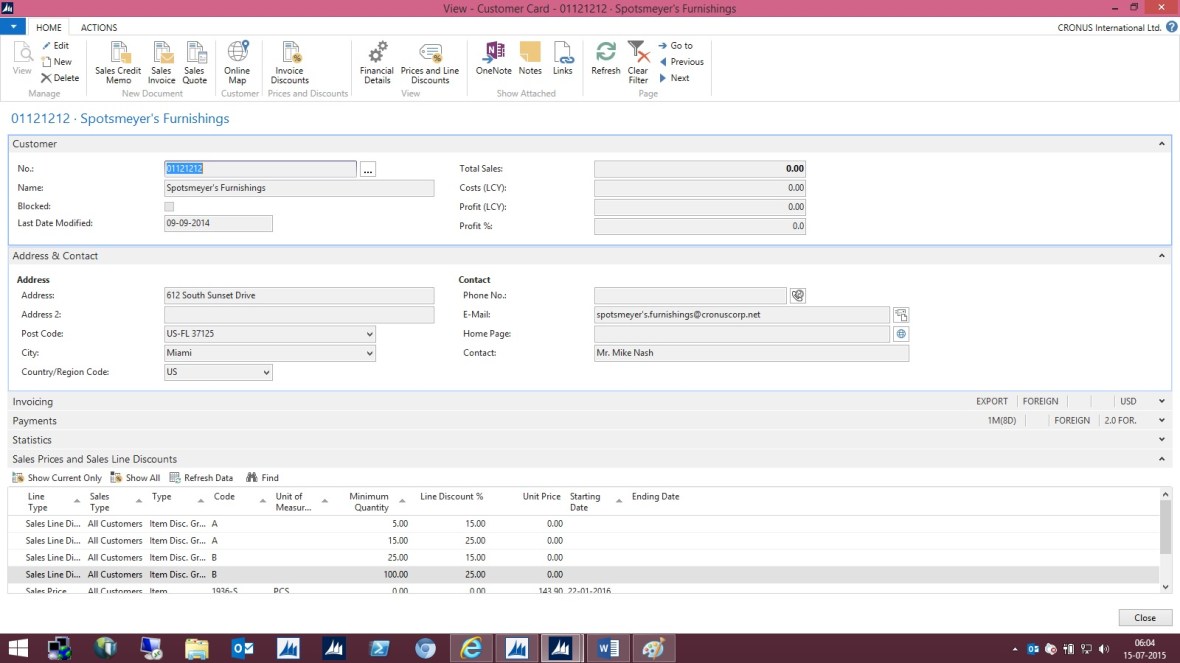This screenshot has width=1180, height=663.
Task: Toggle the Blocked checkbox
Action: 168,204
